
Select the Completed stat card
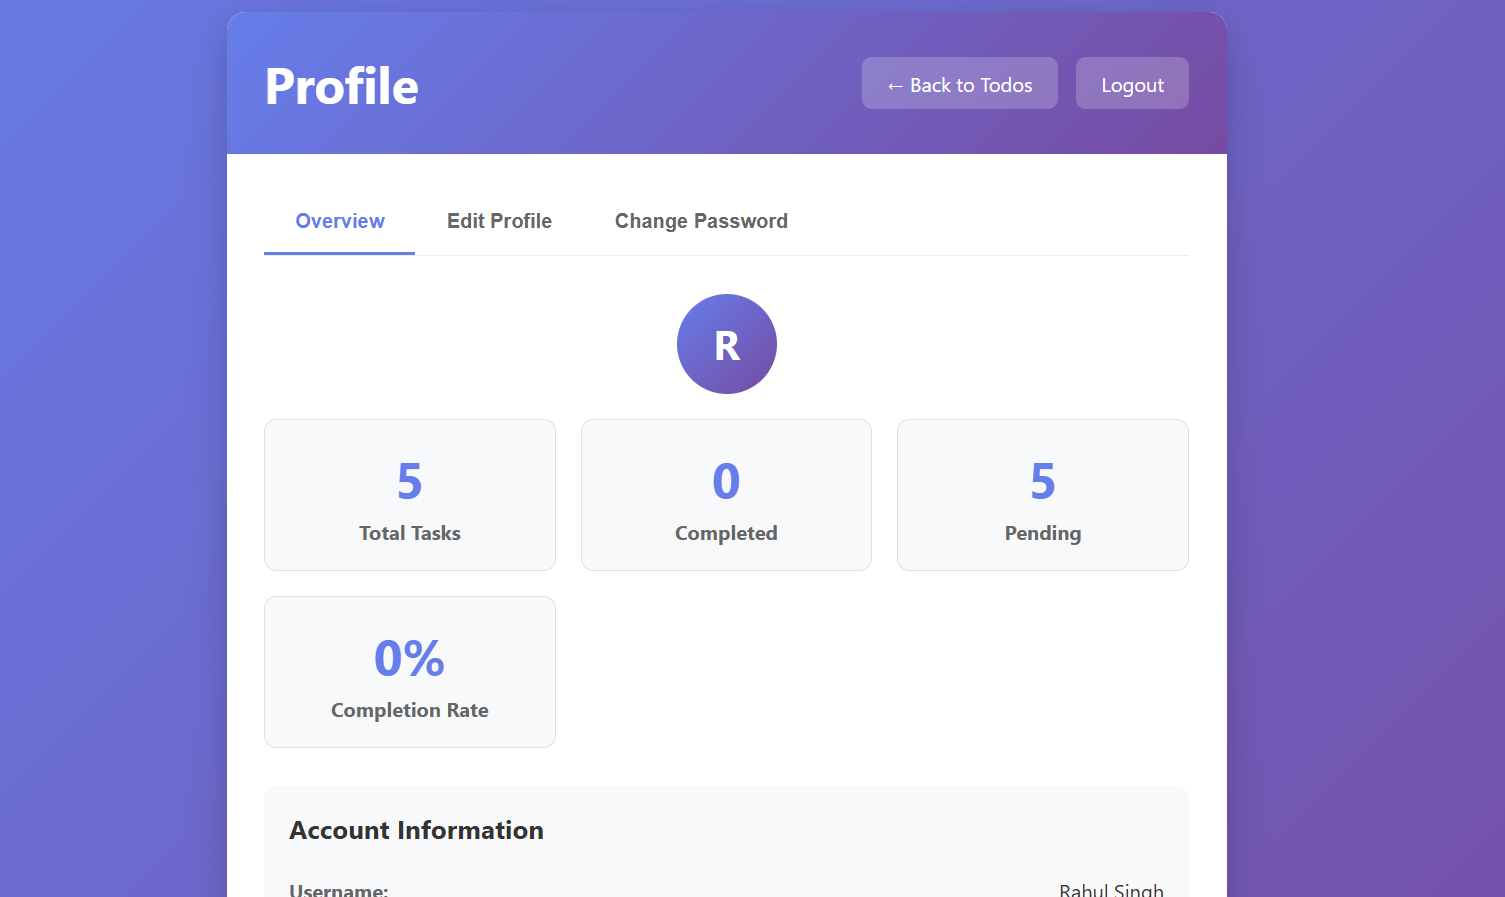pyautogui.click(x=726, y=495)
